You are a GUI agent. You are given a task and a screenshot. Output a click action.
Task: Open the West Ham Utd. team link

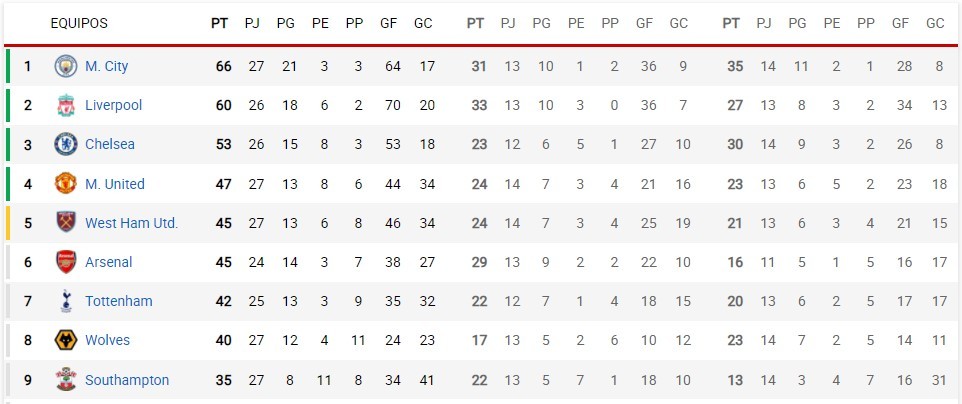[x=131, y=223]
